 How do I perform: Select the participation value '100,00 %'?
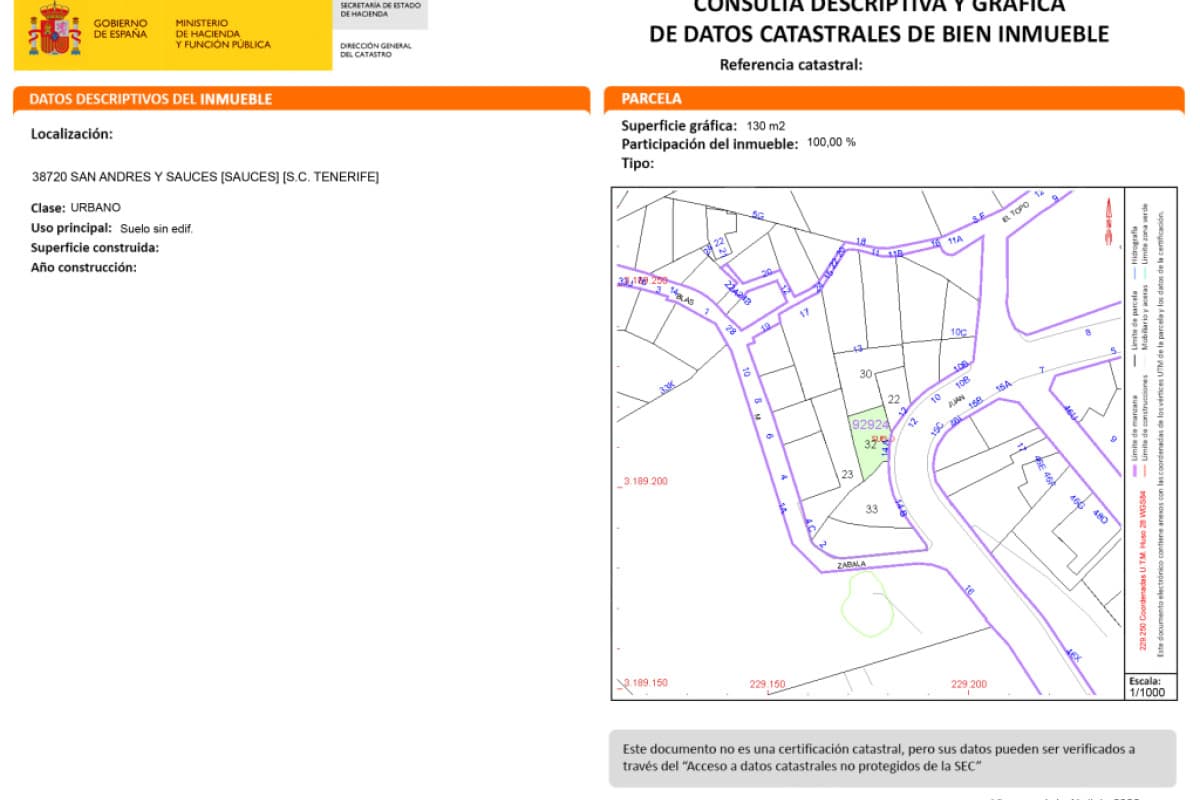[x=831, y=143]
